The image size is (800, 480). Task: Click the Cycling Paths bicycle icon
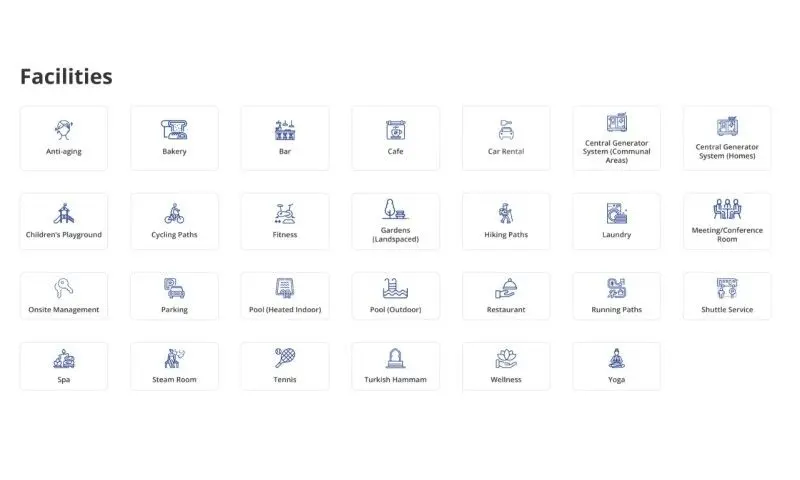point(174,213)
